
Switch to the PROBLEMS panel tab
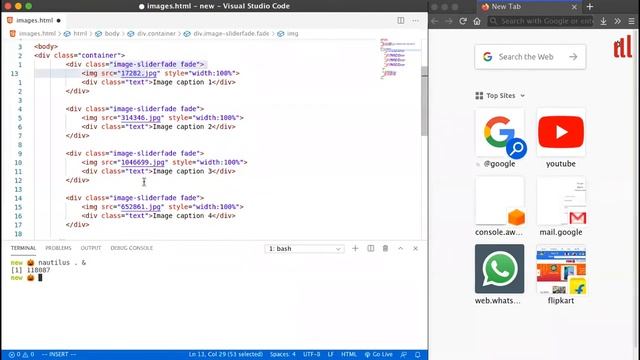click(x=58, y=248)
